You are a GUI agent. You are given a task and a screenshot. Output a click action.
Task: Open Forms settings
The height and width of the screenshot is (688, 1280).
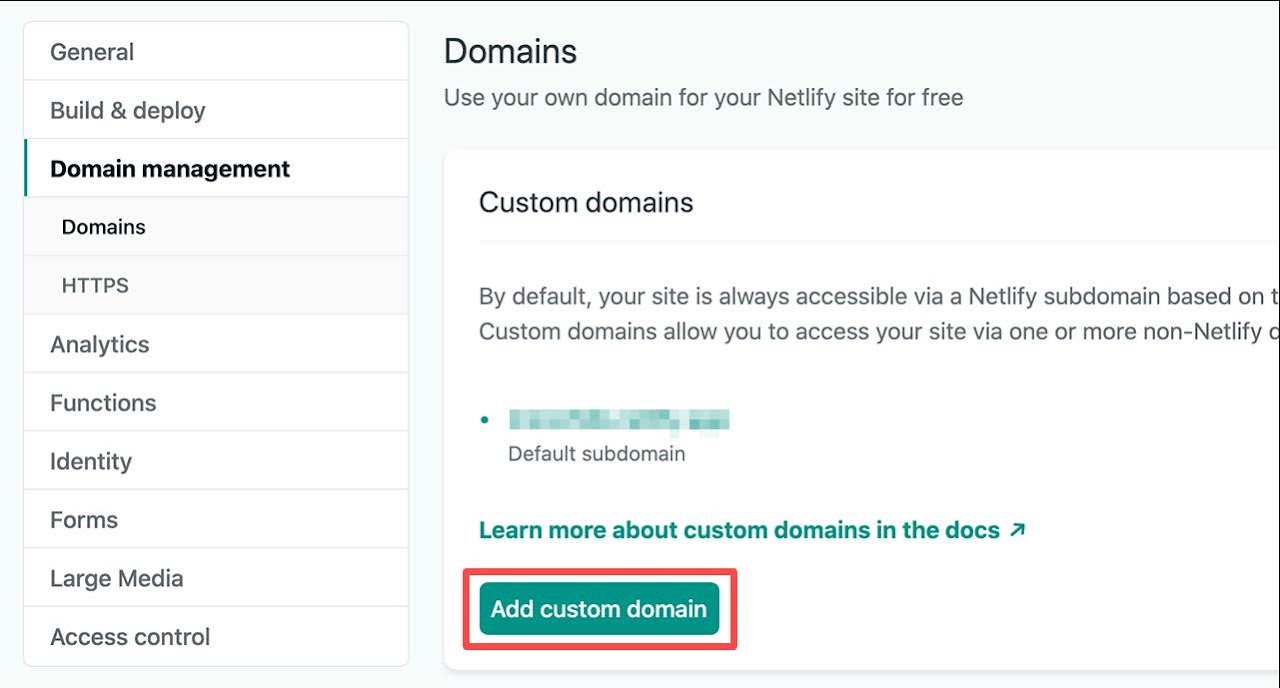[x=216, y=519]
